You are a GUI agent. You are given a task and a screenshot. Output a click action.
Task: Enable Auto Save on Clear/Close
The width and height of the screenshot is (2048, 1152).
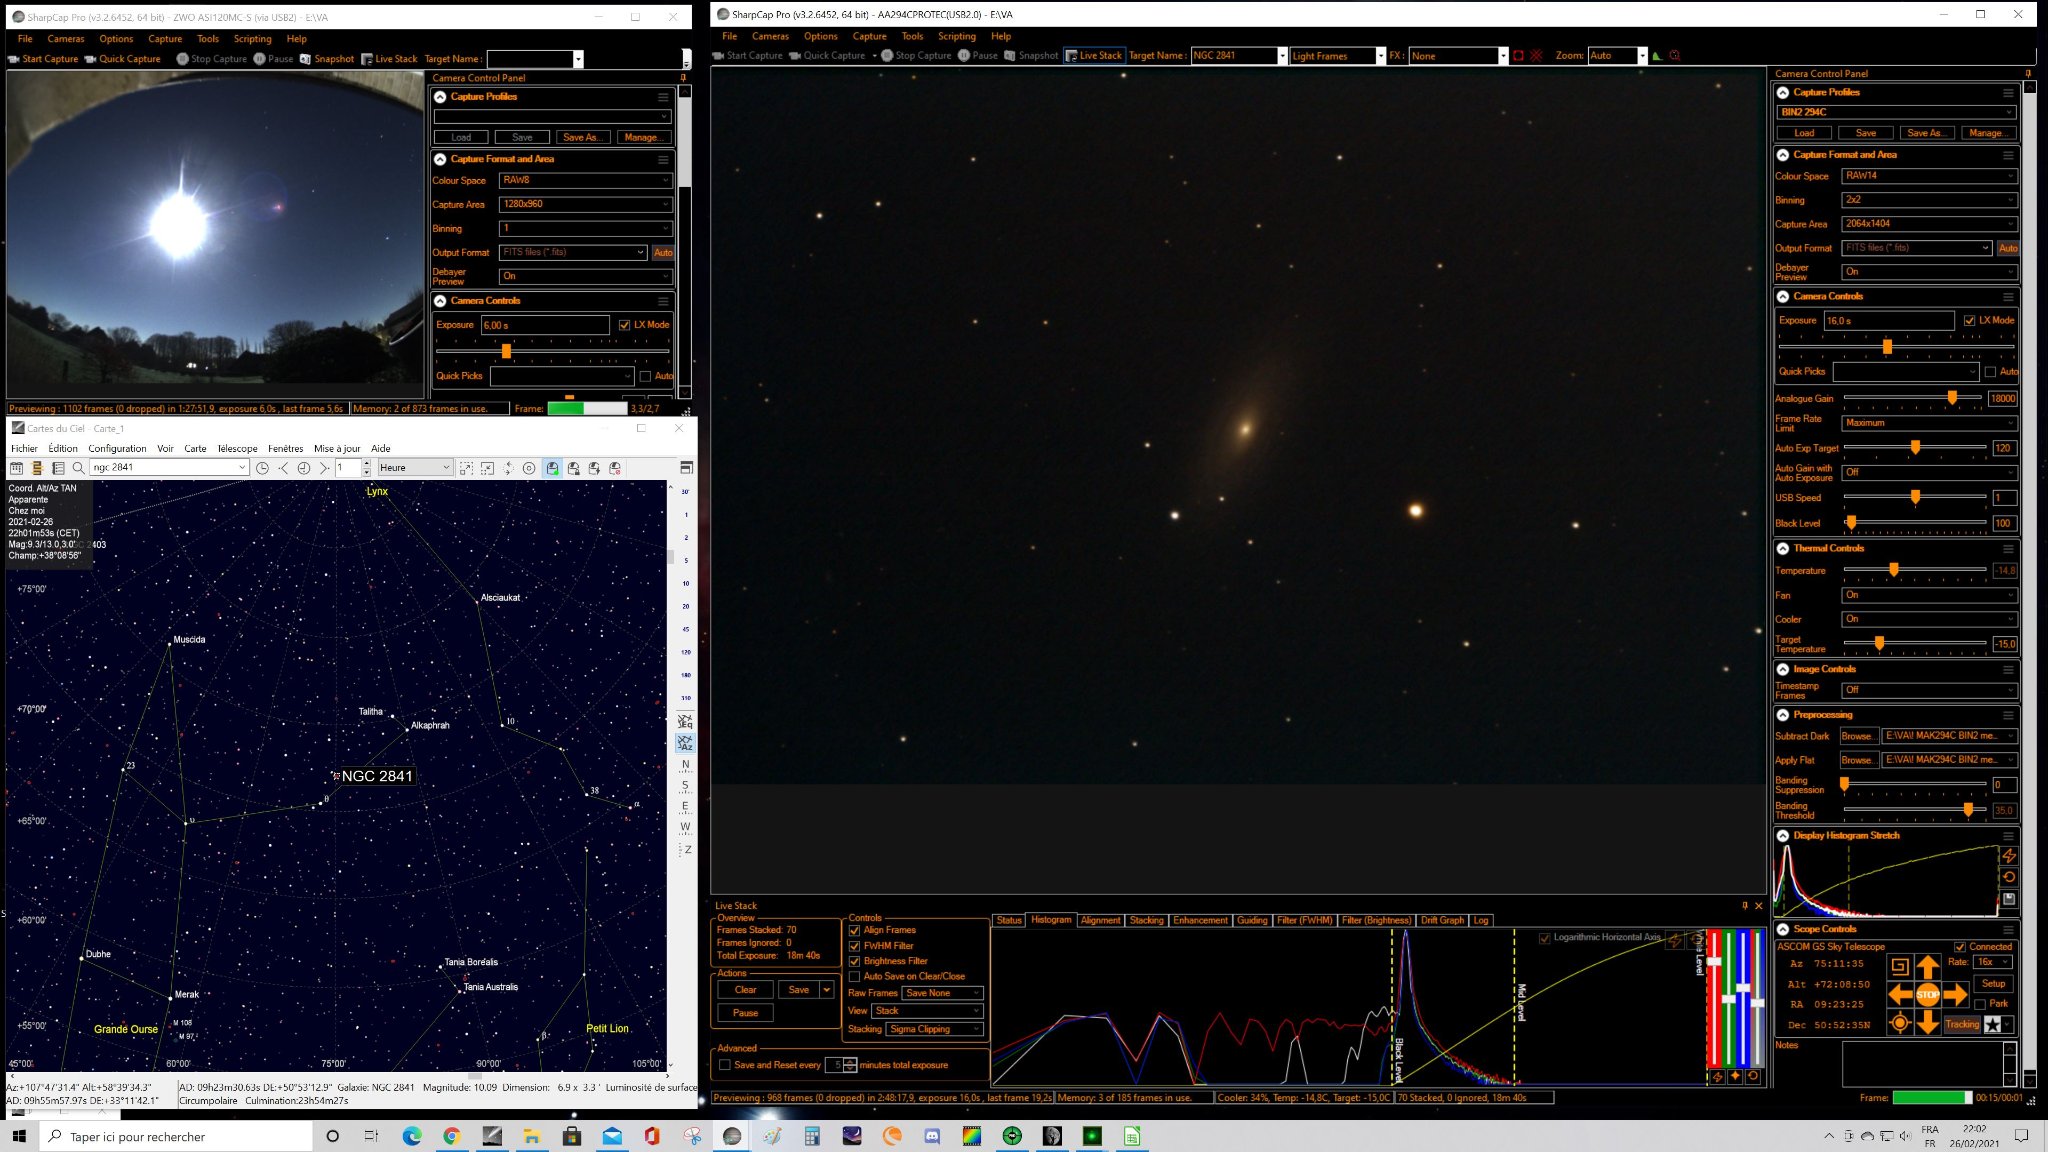pyautogui.click(x=854, y=977)
